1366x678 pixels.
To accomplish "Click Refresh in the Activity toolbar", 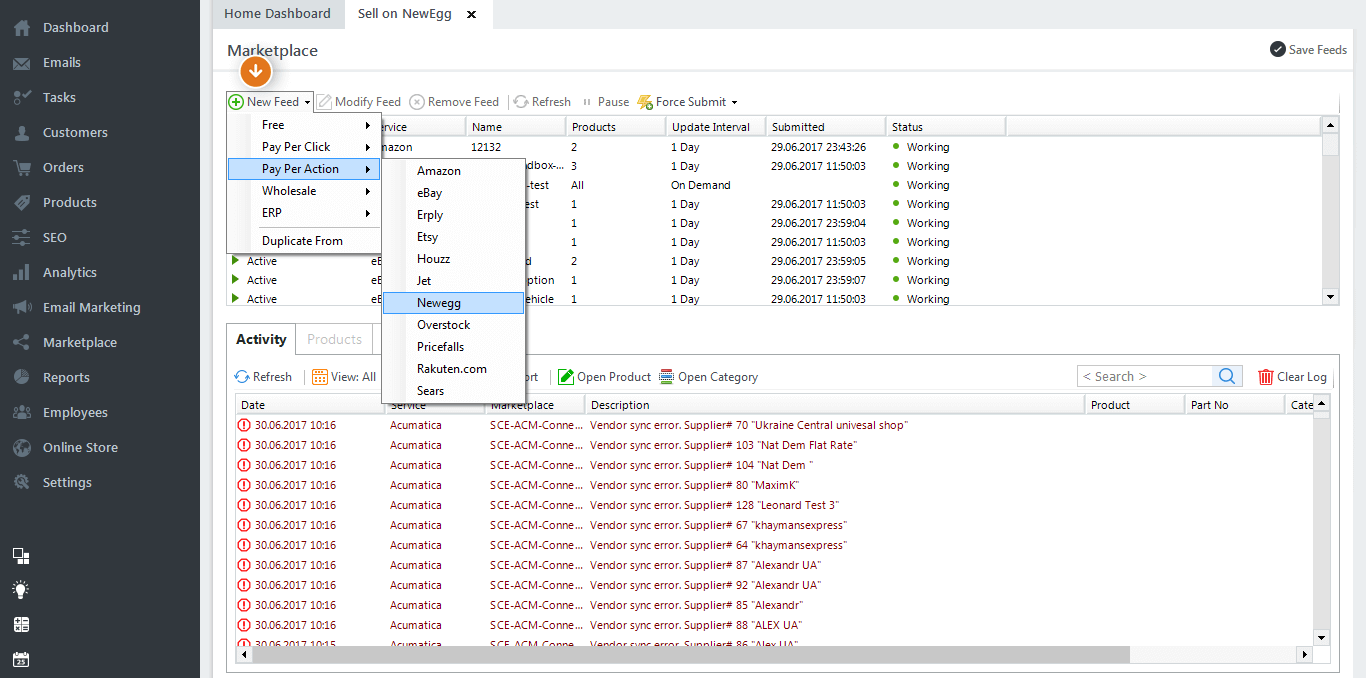I will point(263,377).
